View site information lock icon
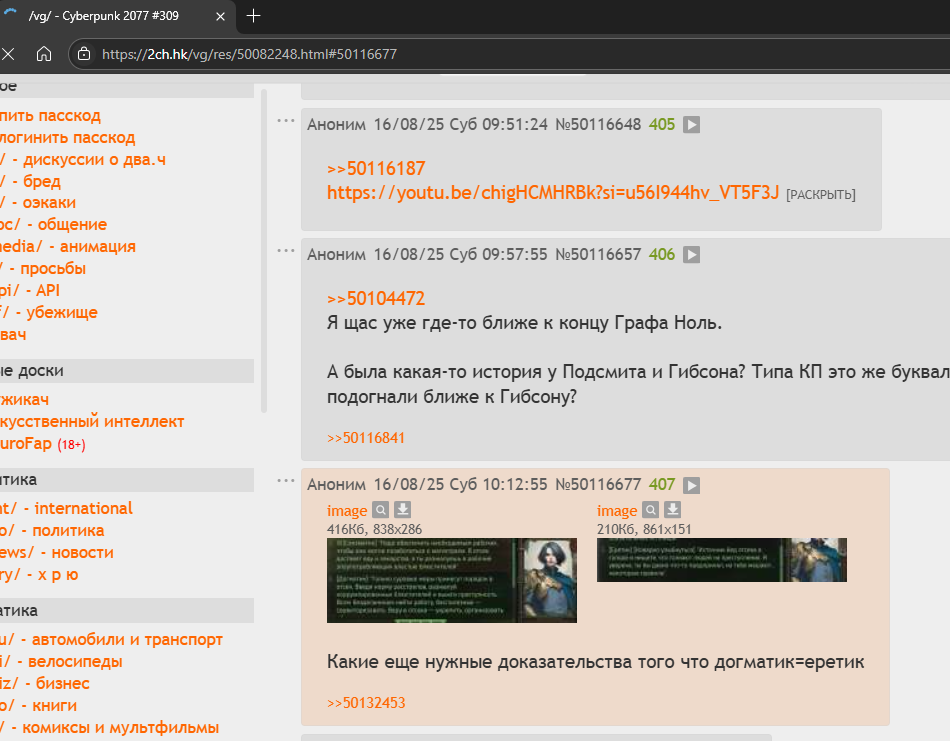 pos(84,54)
